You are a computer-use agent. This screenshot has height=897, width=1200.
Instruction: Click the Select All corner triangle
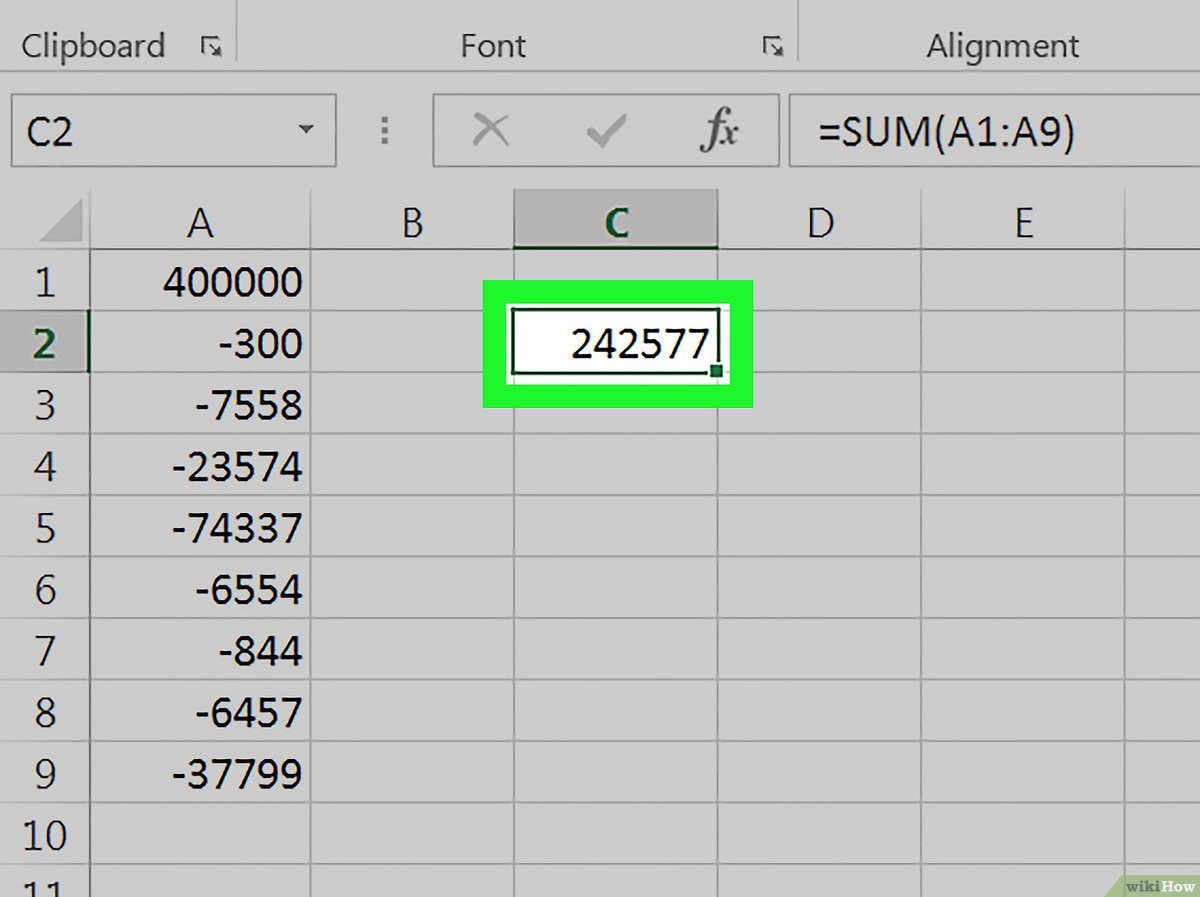pos(61,222)
